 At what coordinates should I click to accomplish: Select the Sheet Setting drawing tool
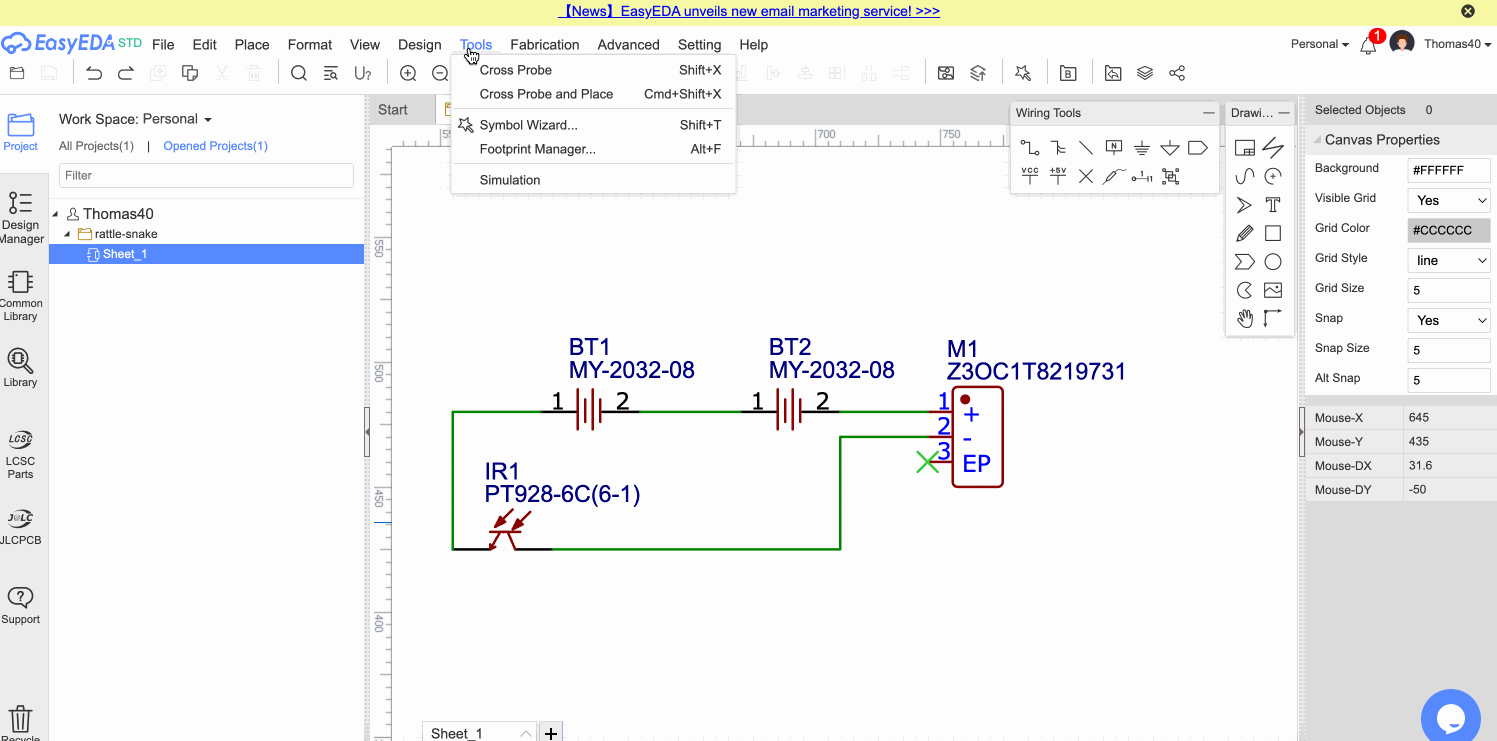click(1245, 148)
